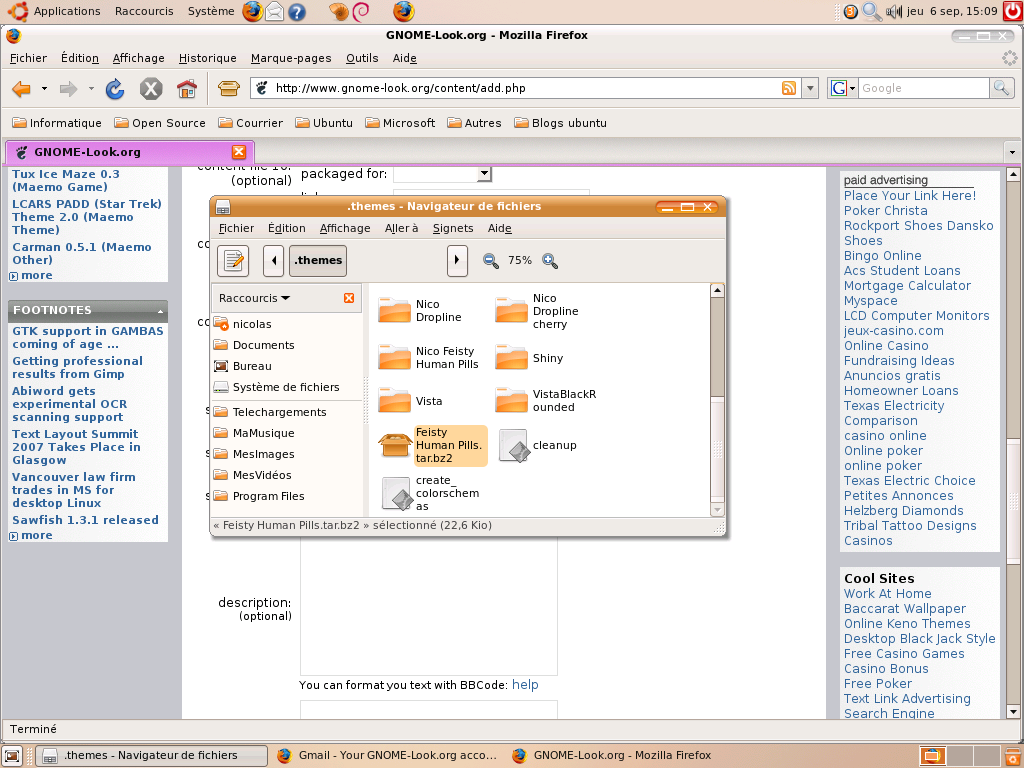Toggle location edit button in file browser
1024x768 pixels.
(x=233, y=261)
